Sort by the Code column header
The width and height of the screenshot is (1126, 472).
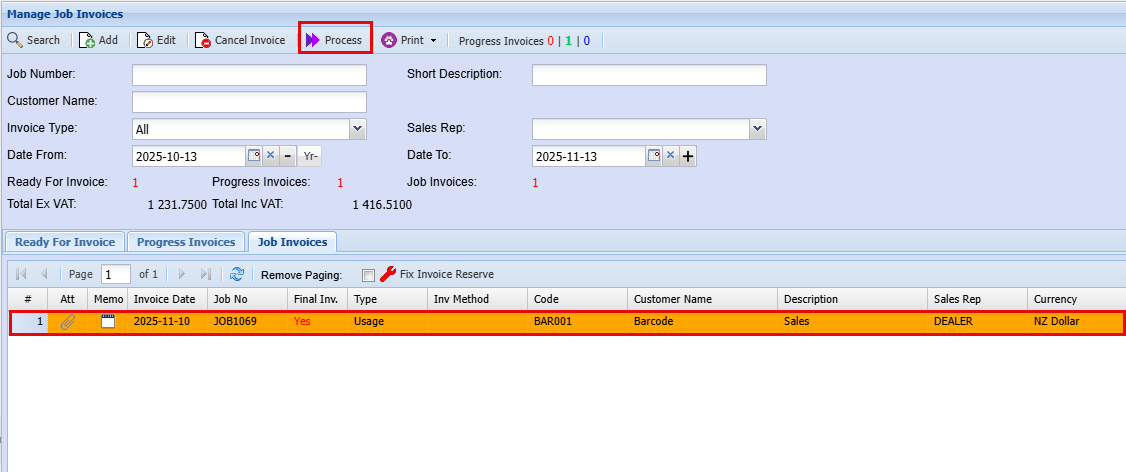(577, 299)
